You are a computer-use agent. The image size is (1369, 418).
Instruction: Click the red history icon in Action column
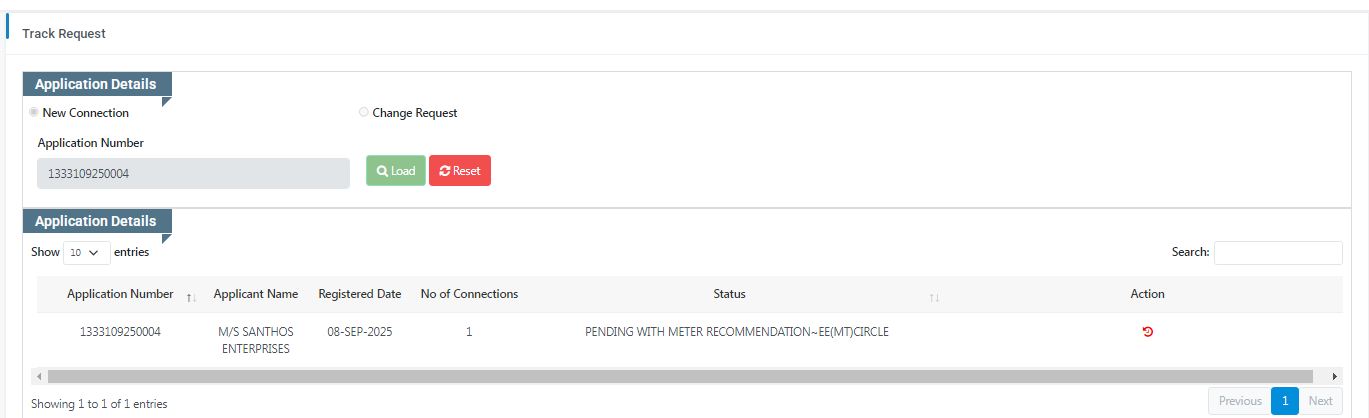pos(1147,332)
